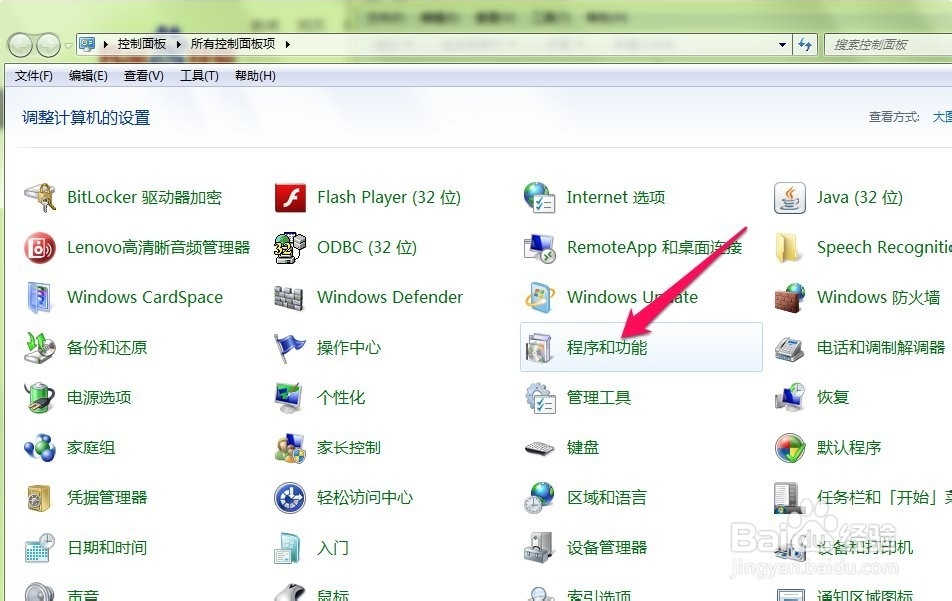Click the Java (32 位) coffee cup icon
This screenshot has height=601, width=952.
pos(790,198)
